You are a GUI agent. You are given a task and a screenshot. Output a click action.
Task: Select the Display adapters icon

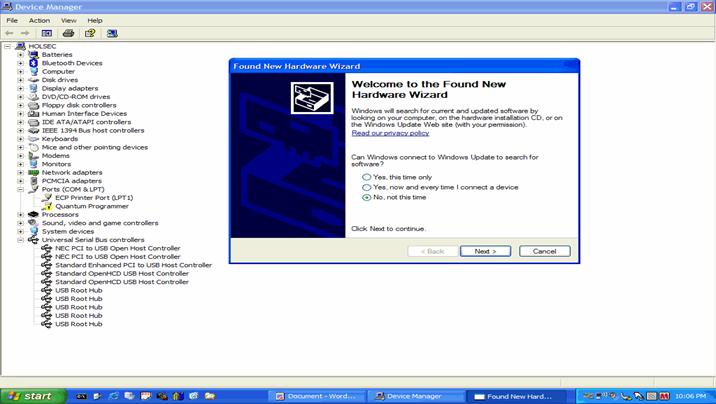click(x=33, y=88)
